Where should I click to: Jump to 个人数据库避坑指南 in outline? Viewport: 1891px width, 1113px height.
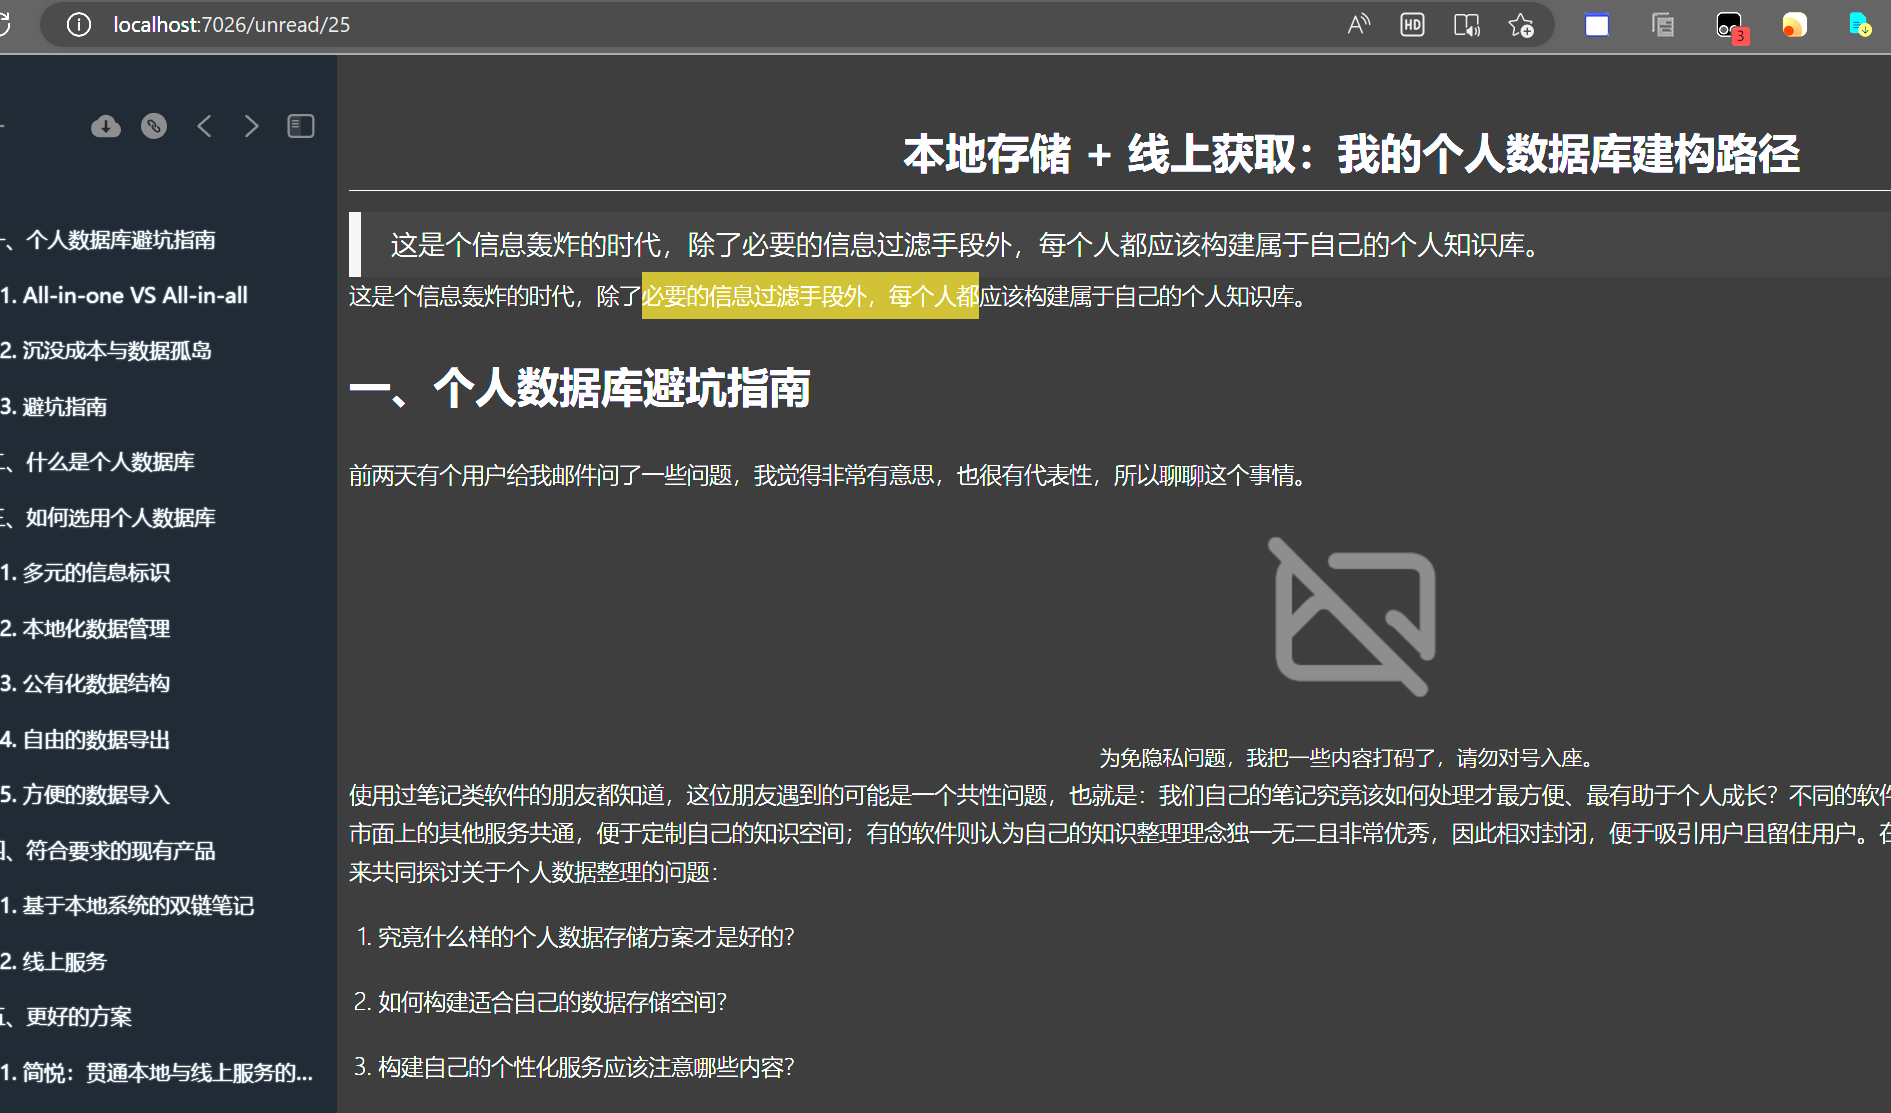110,240
